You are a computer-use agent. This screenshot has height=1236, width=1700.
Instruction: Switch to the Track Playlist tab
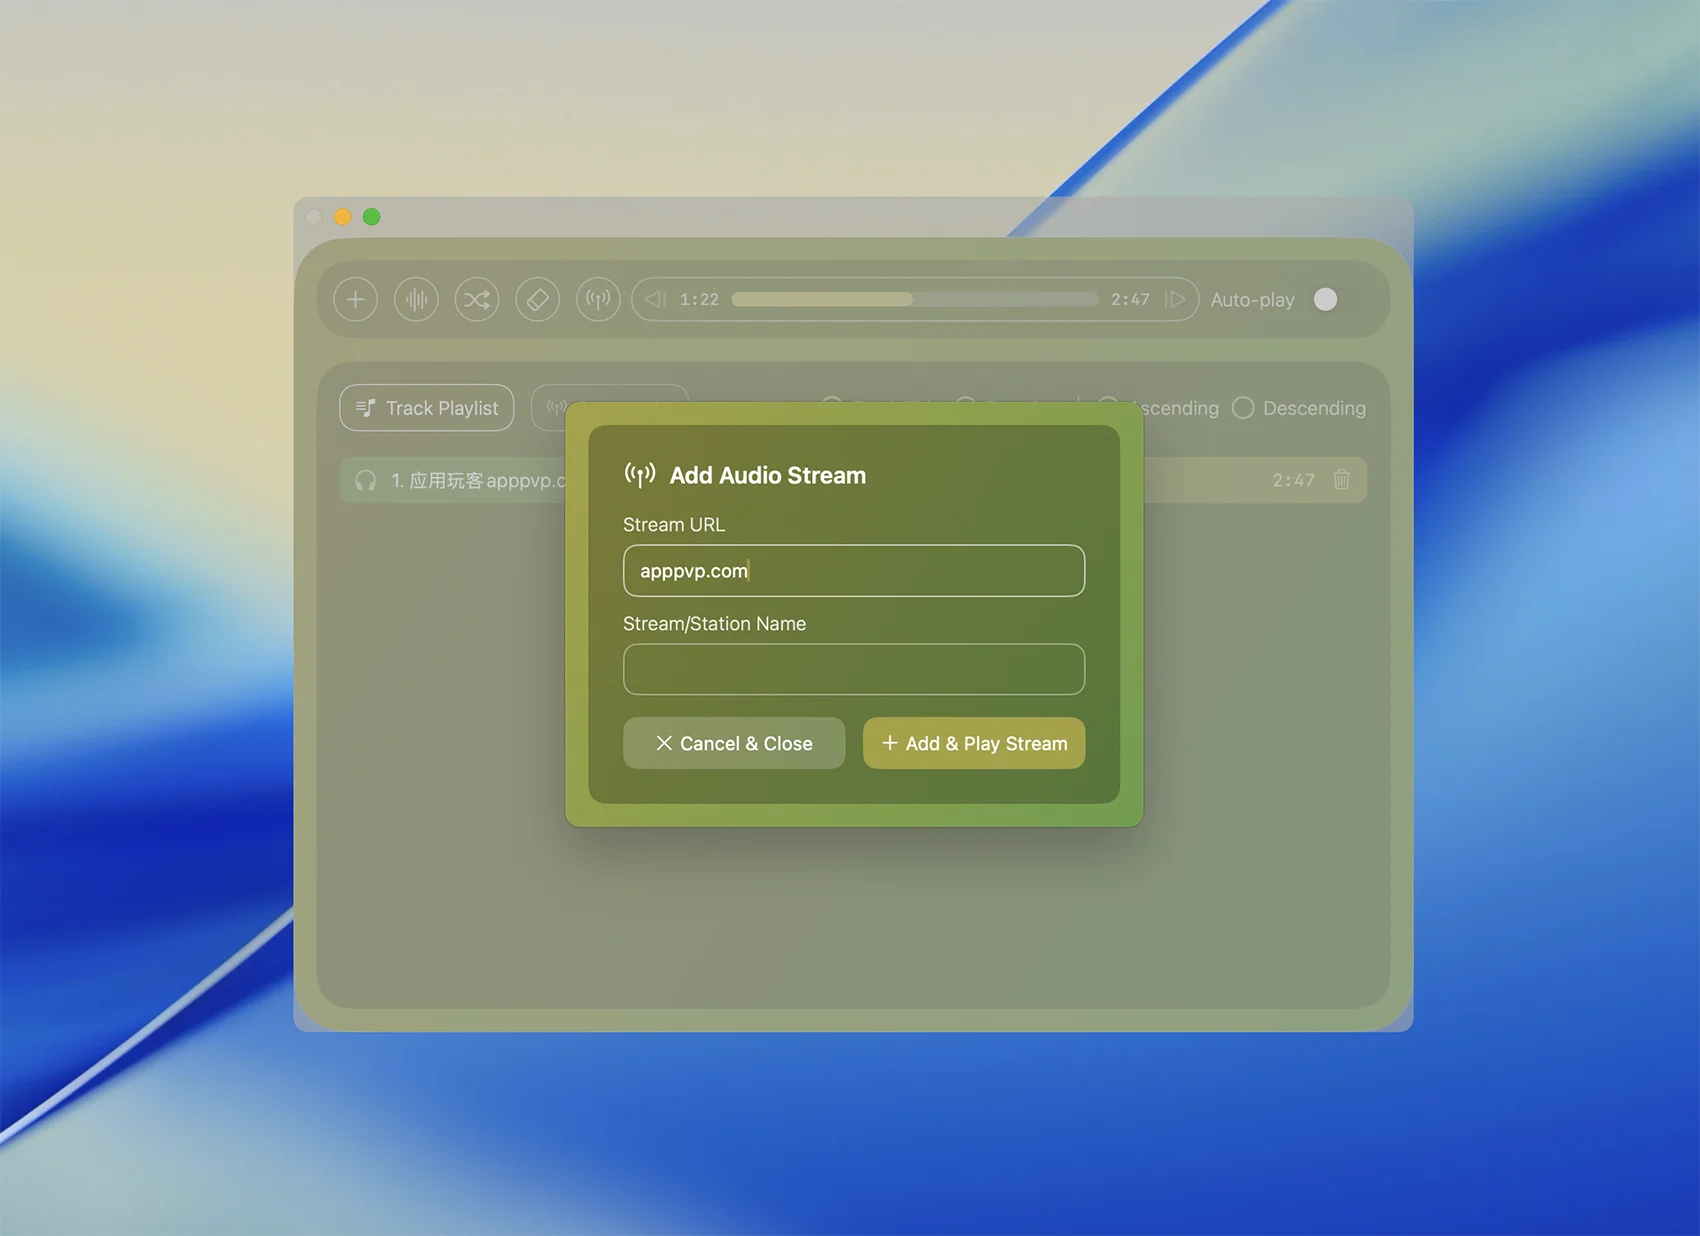pos(427,408)
